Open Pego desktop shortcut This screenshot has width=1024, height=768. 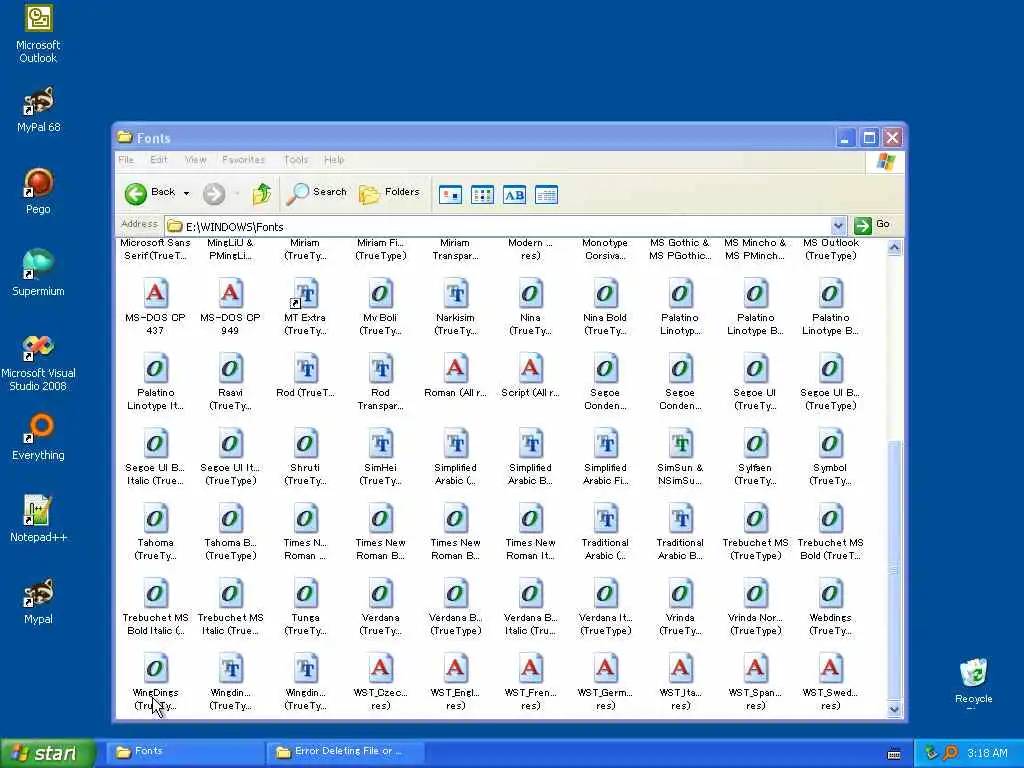(38, 191)
